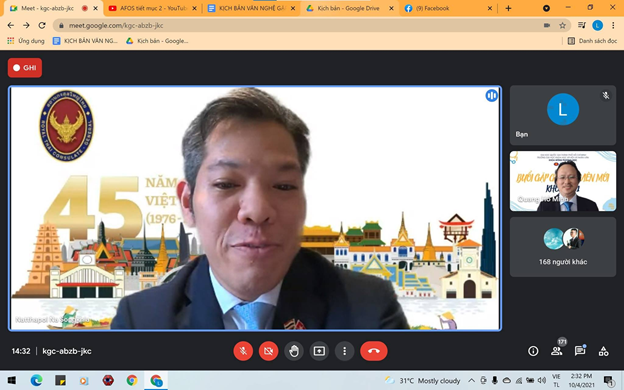
Task: Open KỊCH BẢN VĂN NG... bookmark
Action: (86, 41)
